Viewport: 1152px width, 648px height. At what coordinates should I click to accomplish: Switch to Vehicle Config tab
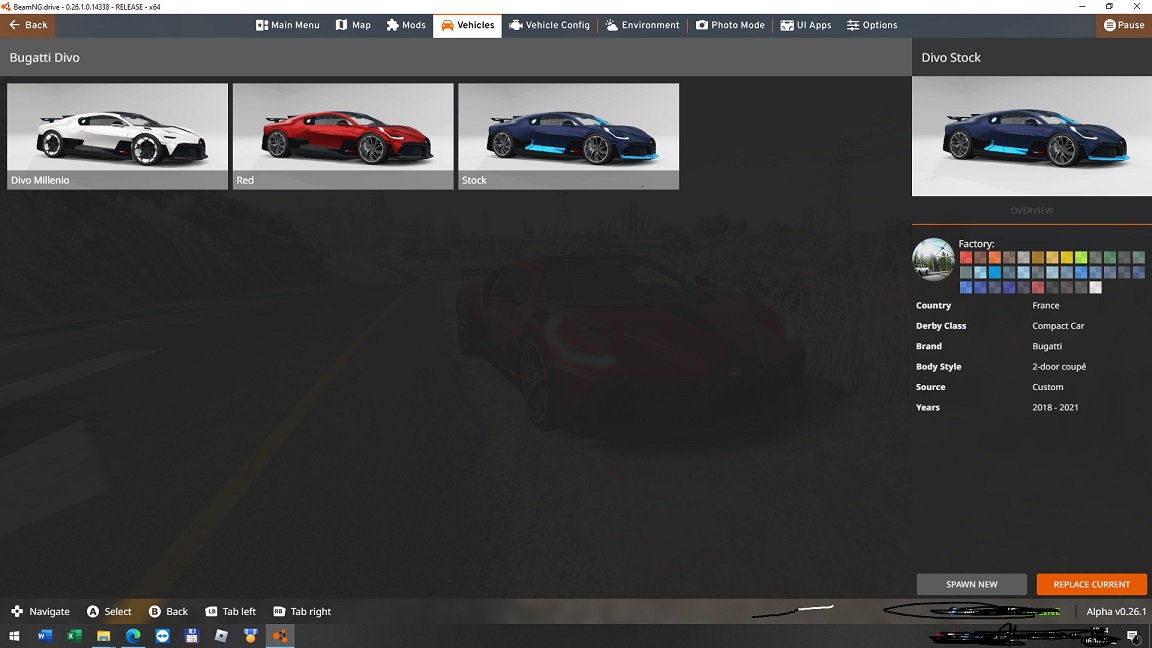tap(549, 25)
